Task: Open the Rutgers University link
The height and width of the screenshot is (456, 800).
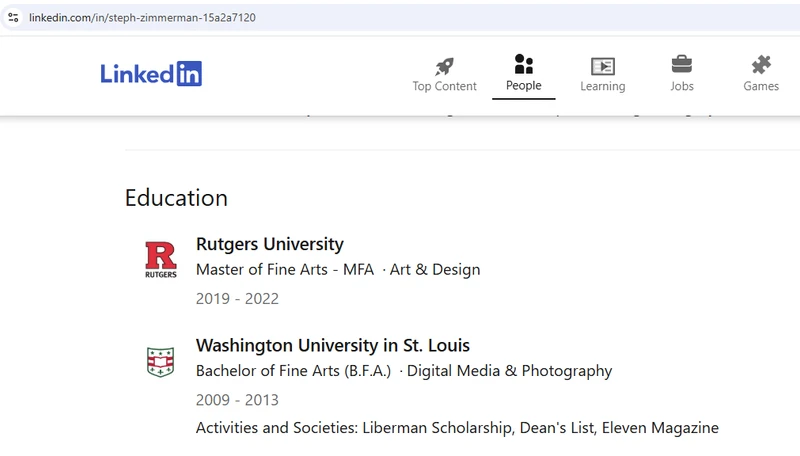Action: [270, 244]
